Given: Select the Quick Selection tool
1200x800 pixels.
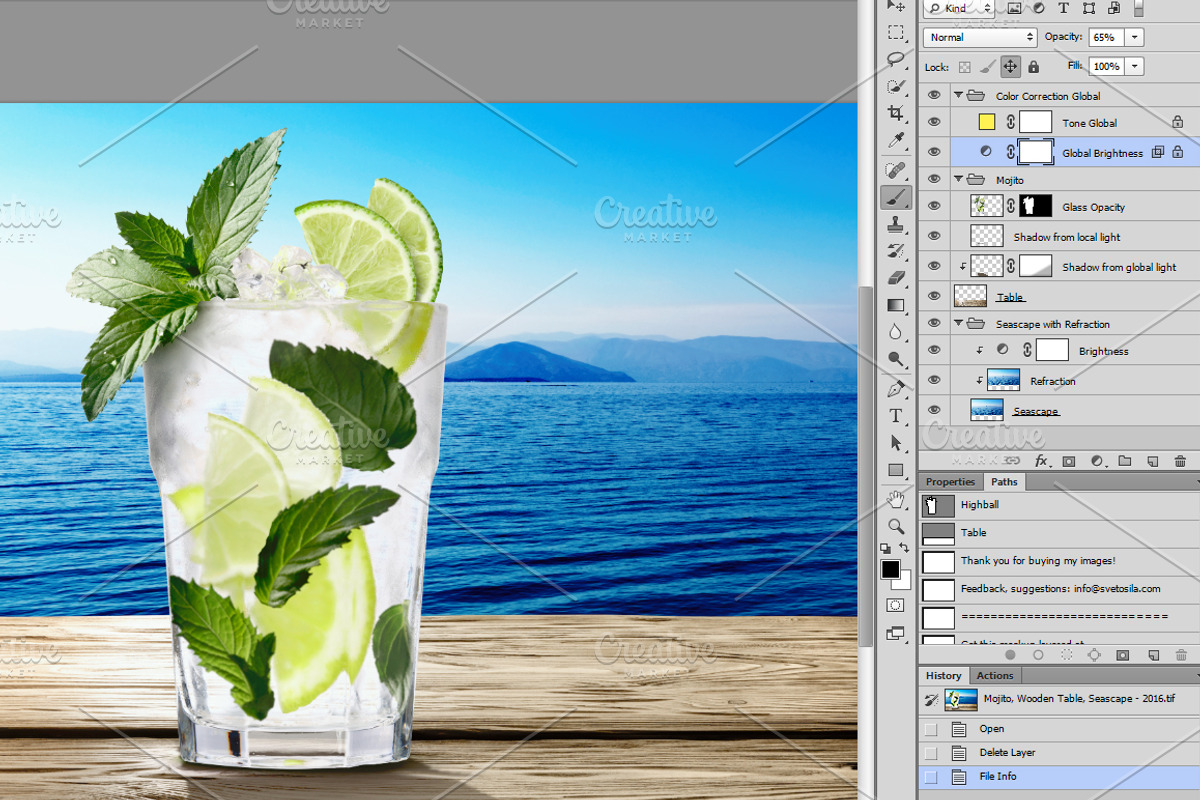Looking at the screenshot, I should 896,86.
